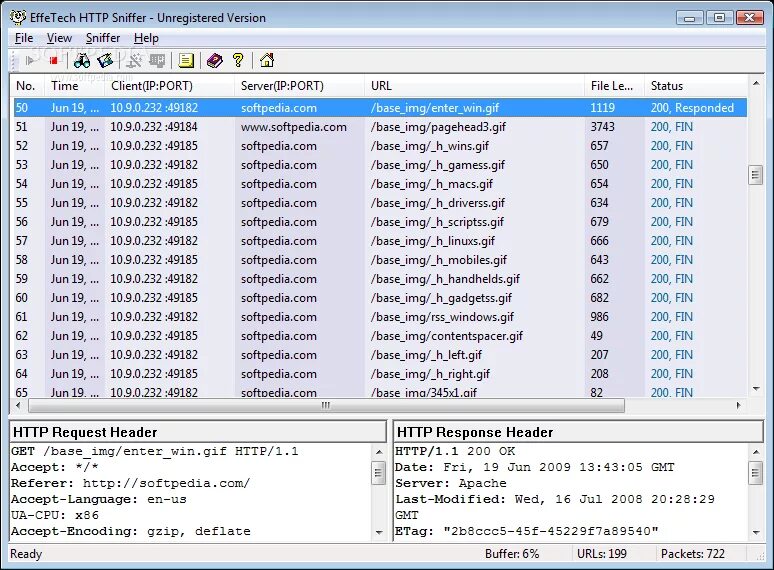Open the purple help book icon
This screenshot has height=570, width=774.
point(214,61)
